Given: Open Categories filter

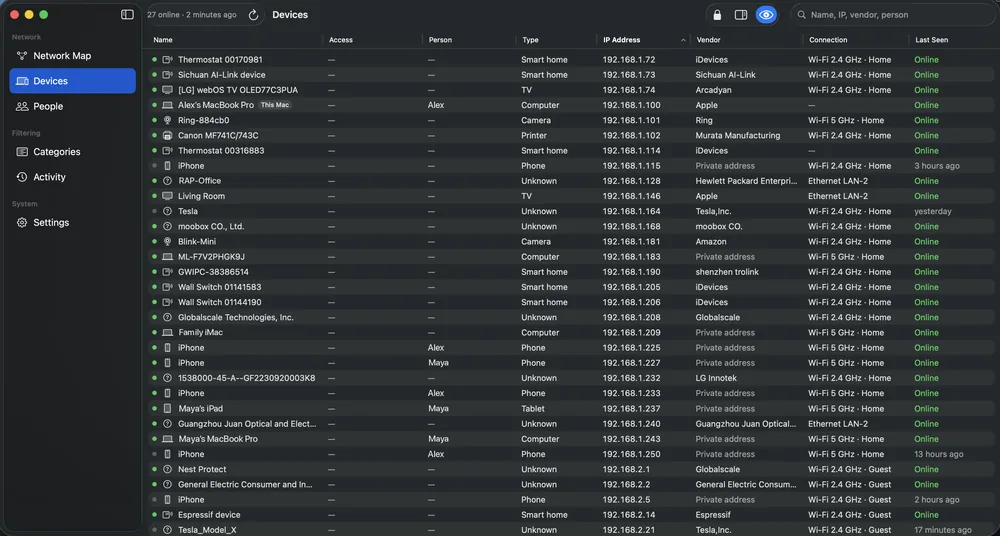Looking at the screenshot, I should pyautogui.click(x=72, y=152).
